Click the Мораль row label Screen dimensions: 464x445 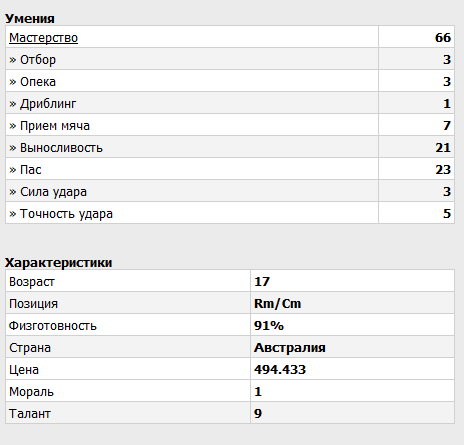31,392
